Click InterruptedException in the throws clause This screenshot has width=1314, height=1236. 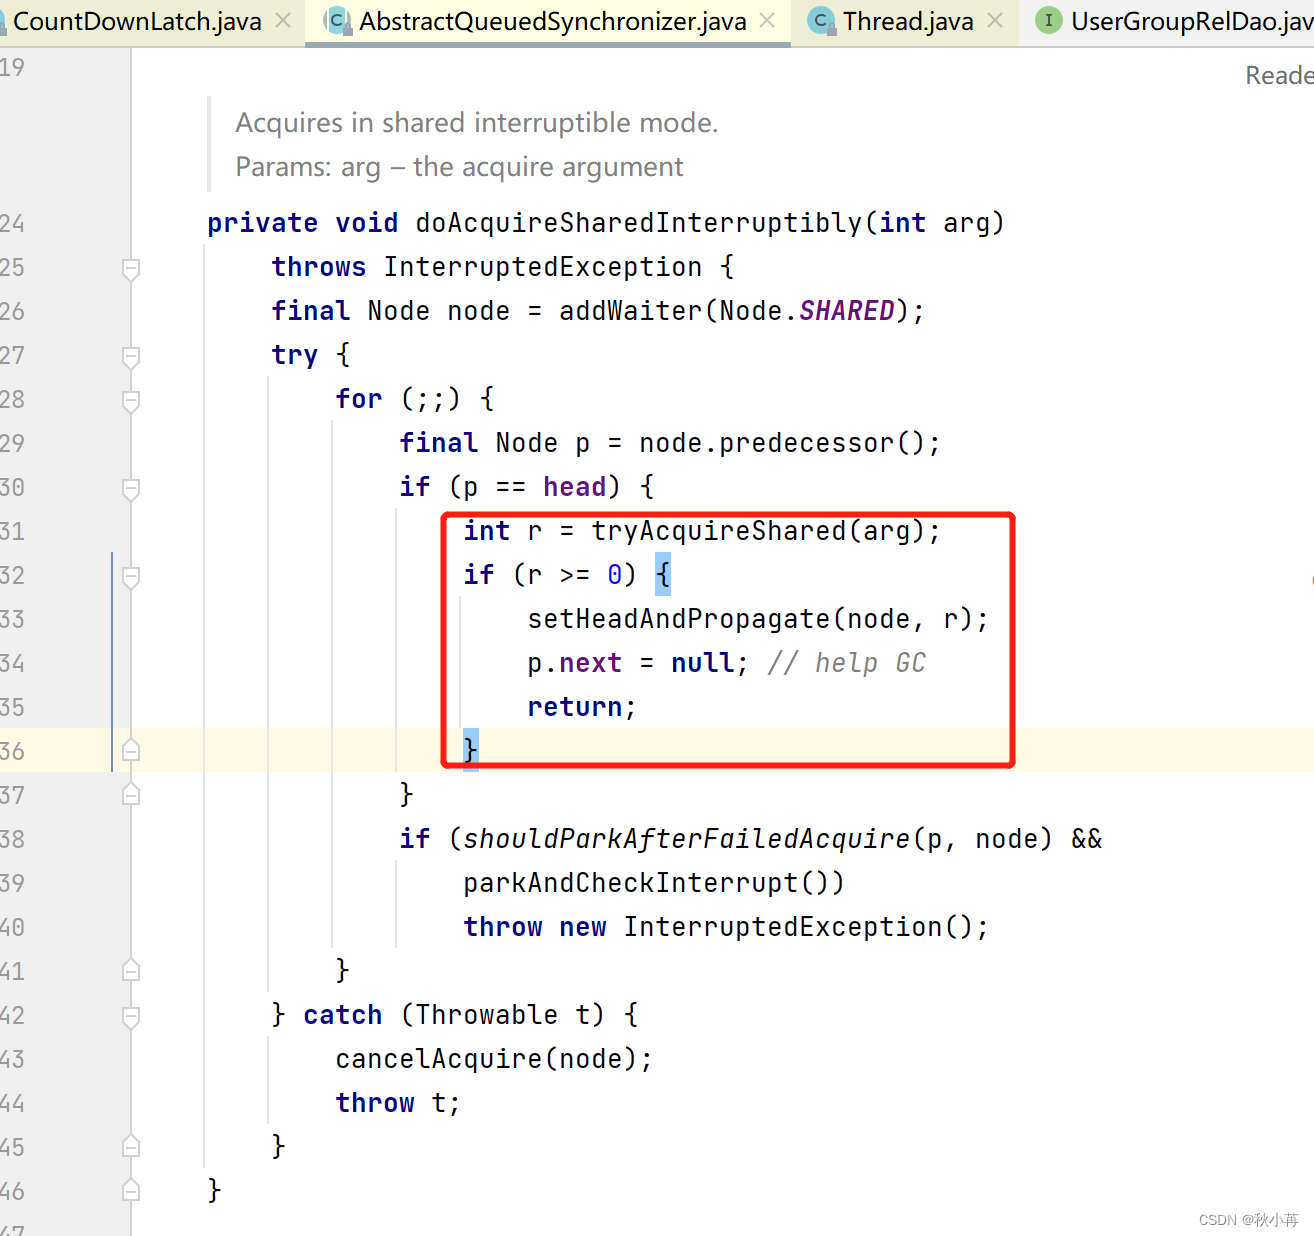543,267
